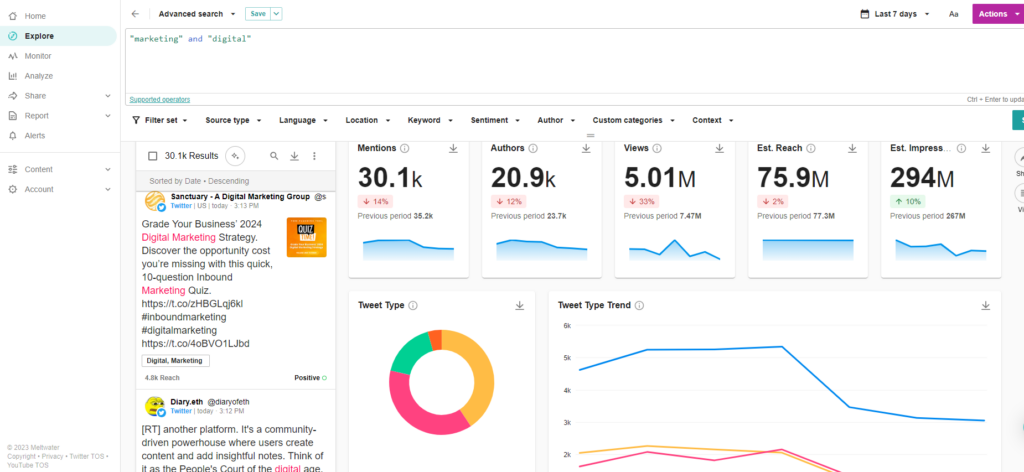Screen dimensions: 1024x472
Task: Open the Language filter dropdown
Action: pyautogui.click(x=302, y=120)
